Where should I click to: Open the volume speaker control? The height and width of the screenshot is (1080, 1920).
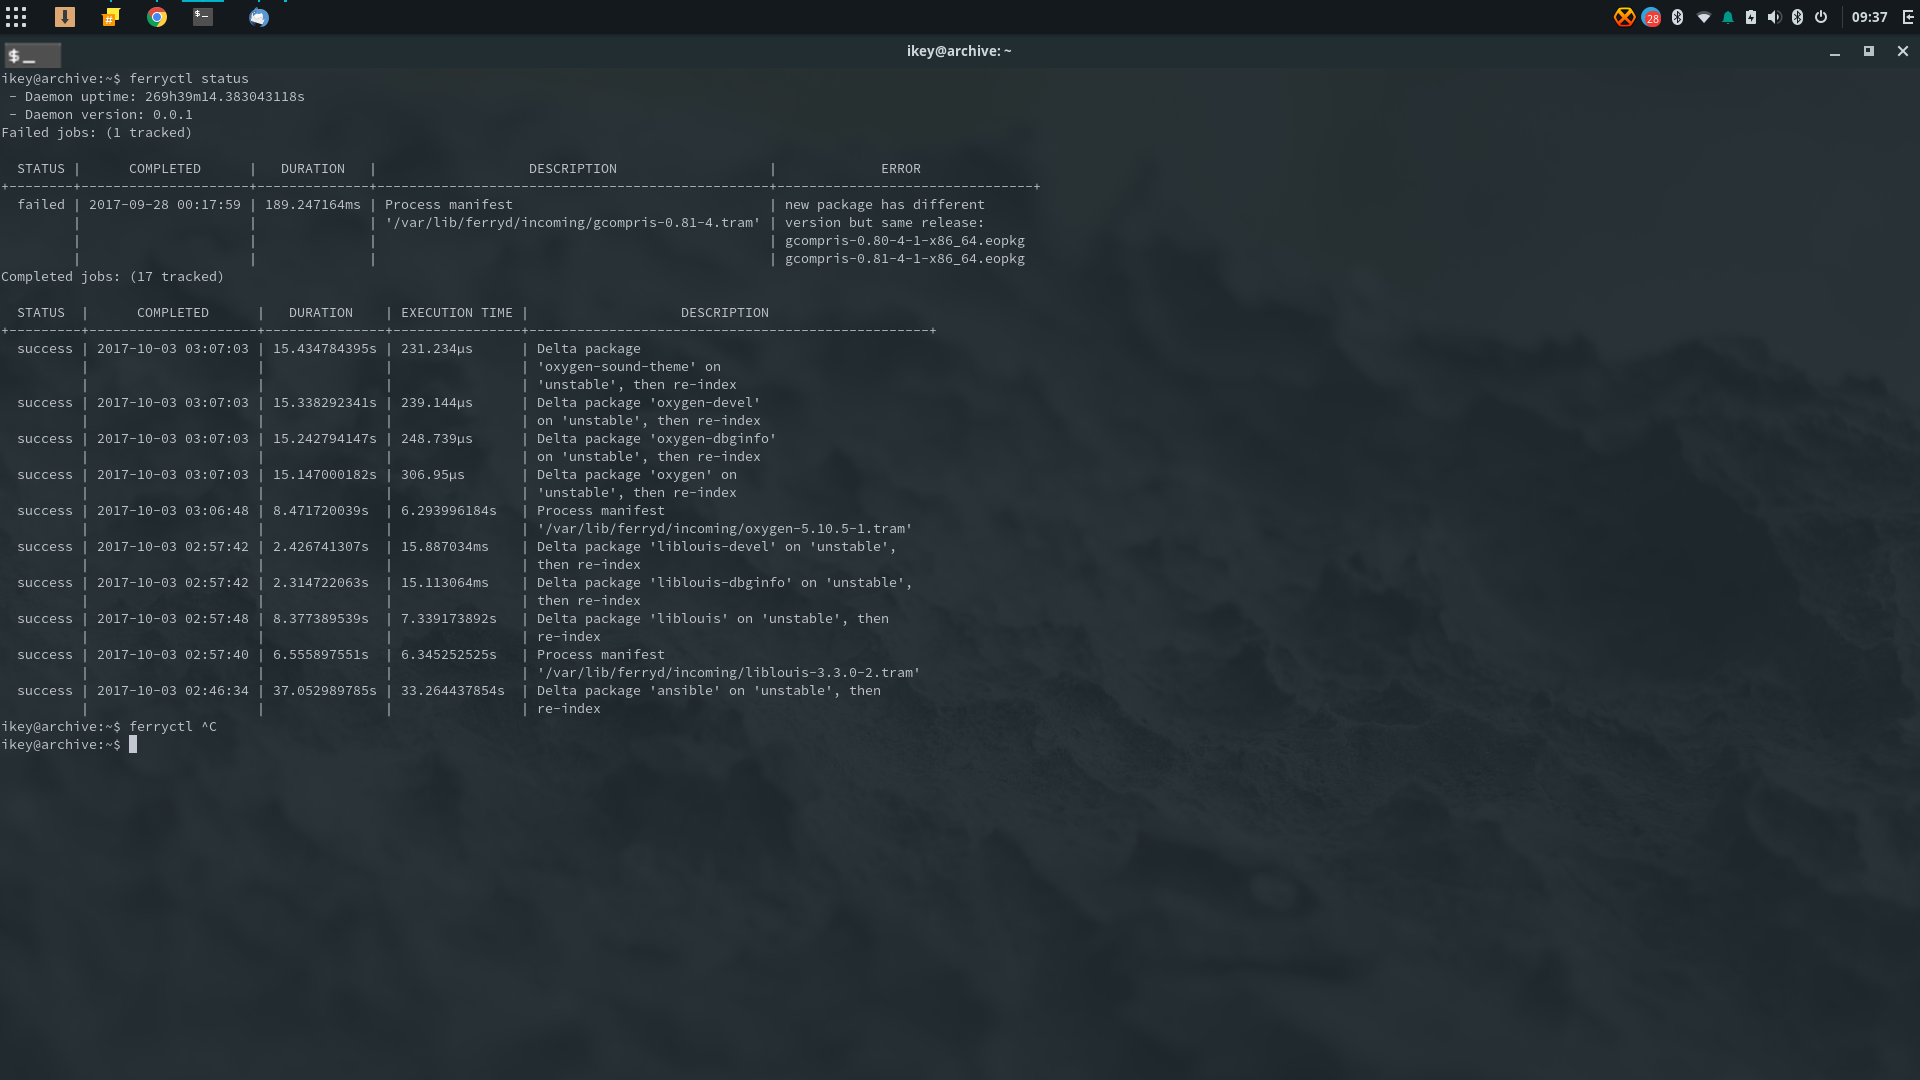click(1774, 17)
